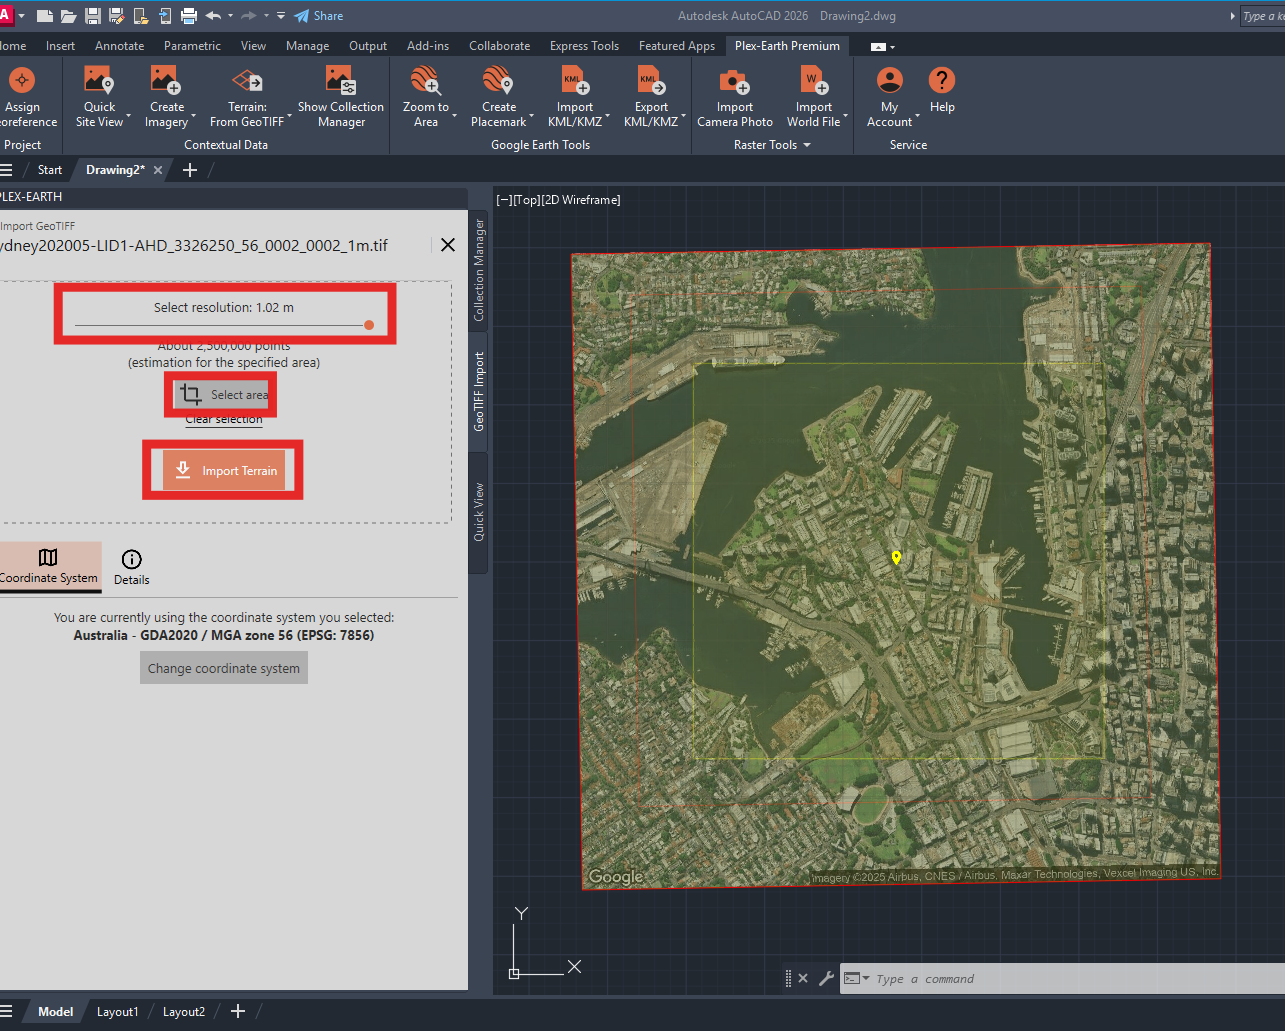This screenshot has width=1285, height=1031.
Task: Click the Plot printer icon
Action: [188, 16]
